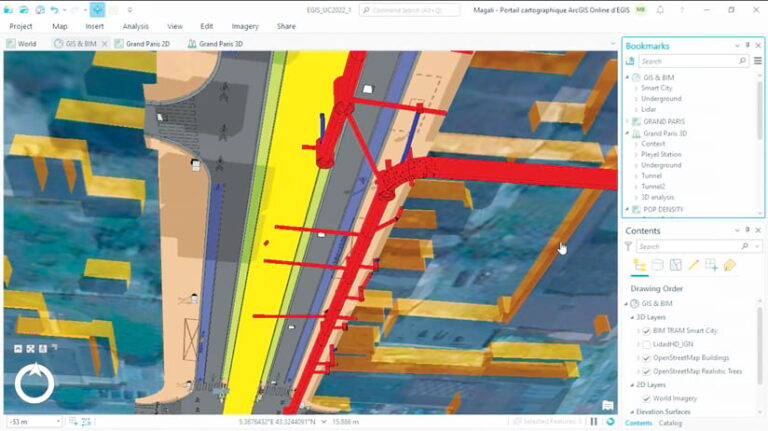Open the Project menu

21,26
